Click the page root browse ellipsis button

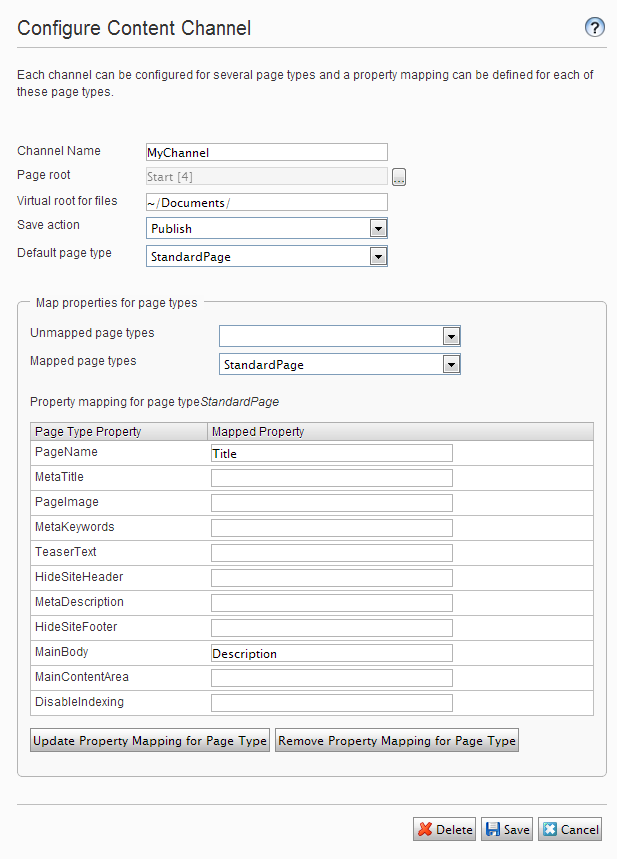(399, 178)
